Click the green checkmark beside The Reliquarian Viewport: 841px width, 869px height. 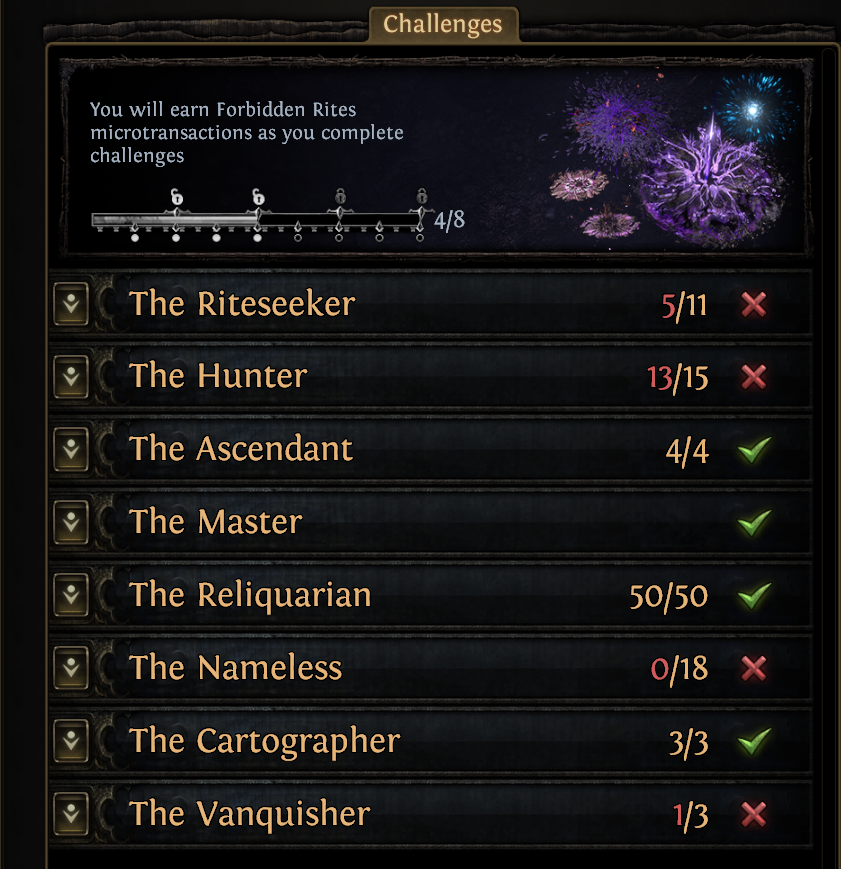point(754,595)
